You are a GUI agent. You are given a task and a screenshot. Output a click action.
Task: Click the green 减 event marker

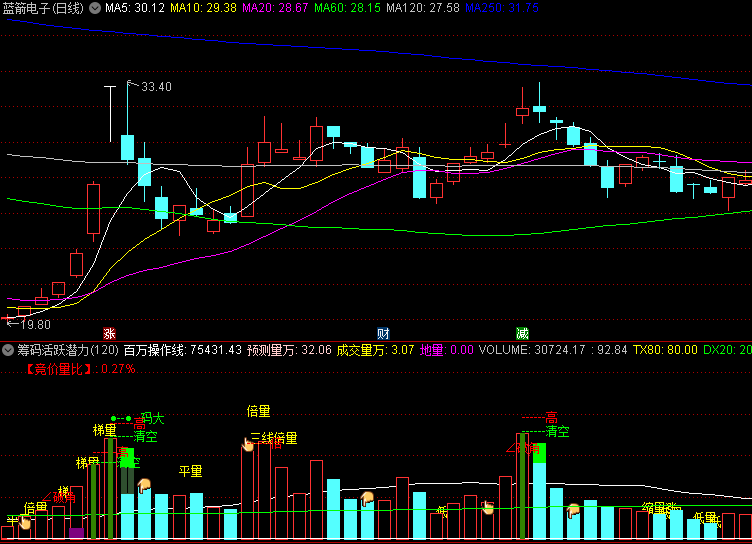click(x=522, y=333)
